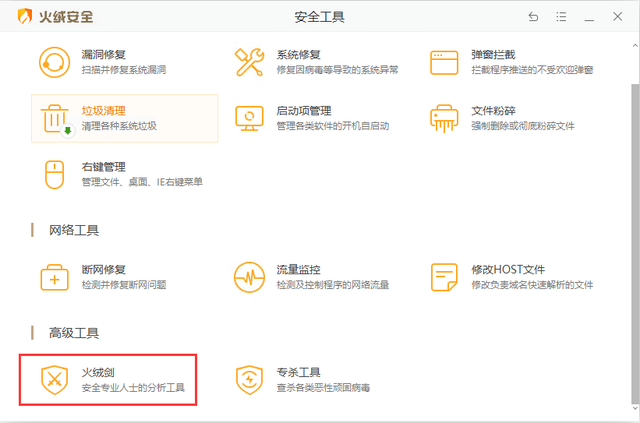Click the 文件粉碎 shredder icon

point(444,119)
